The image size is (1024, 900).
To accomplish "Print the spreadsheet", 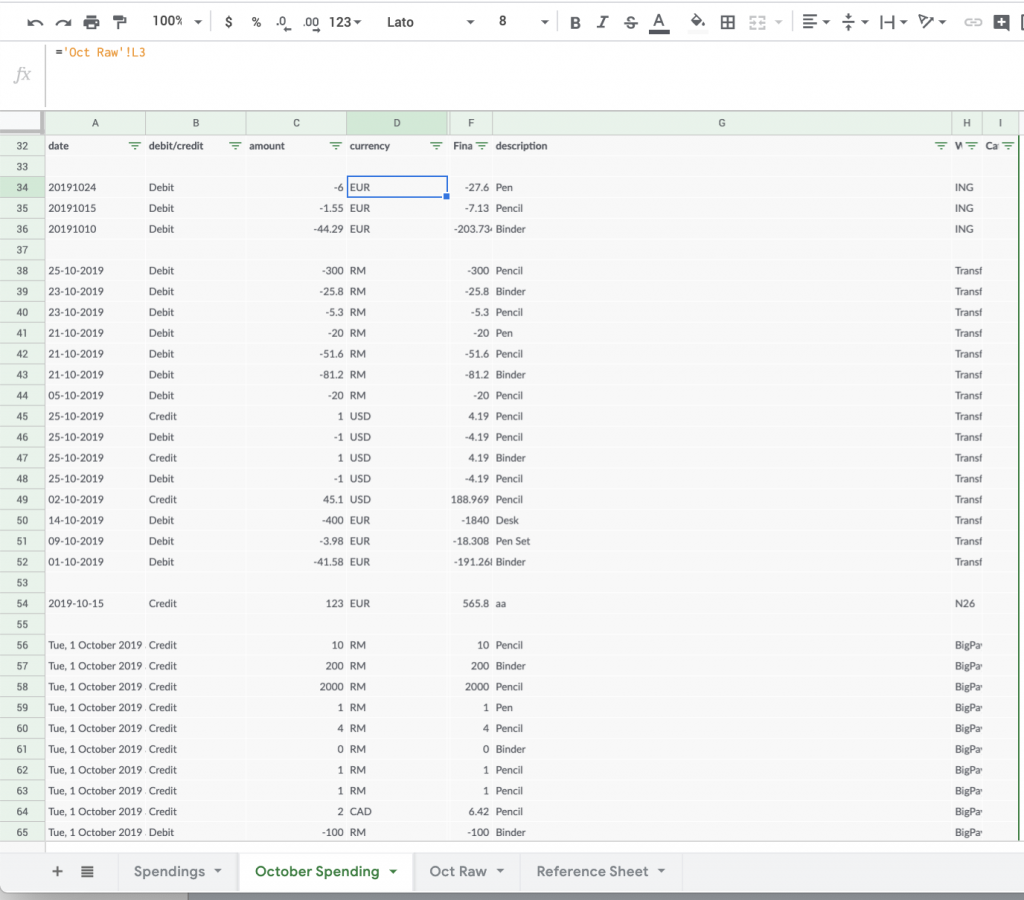I will [91, 22].
